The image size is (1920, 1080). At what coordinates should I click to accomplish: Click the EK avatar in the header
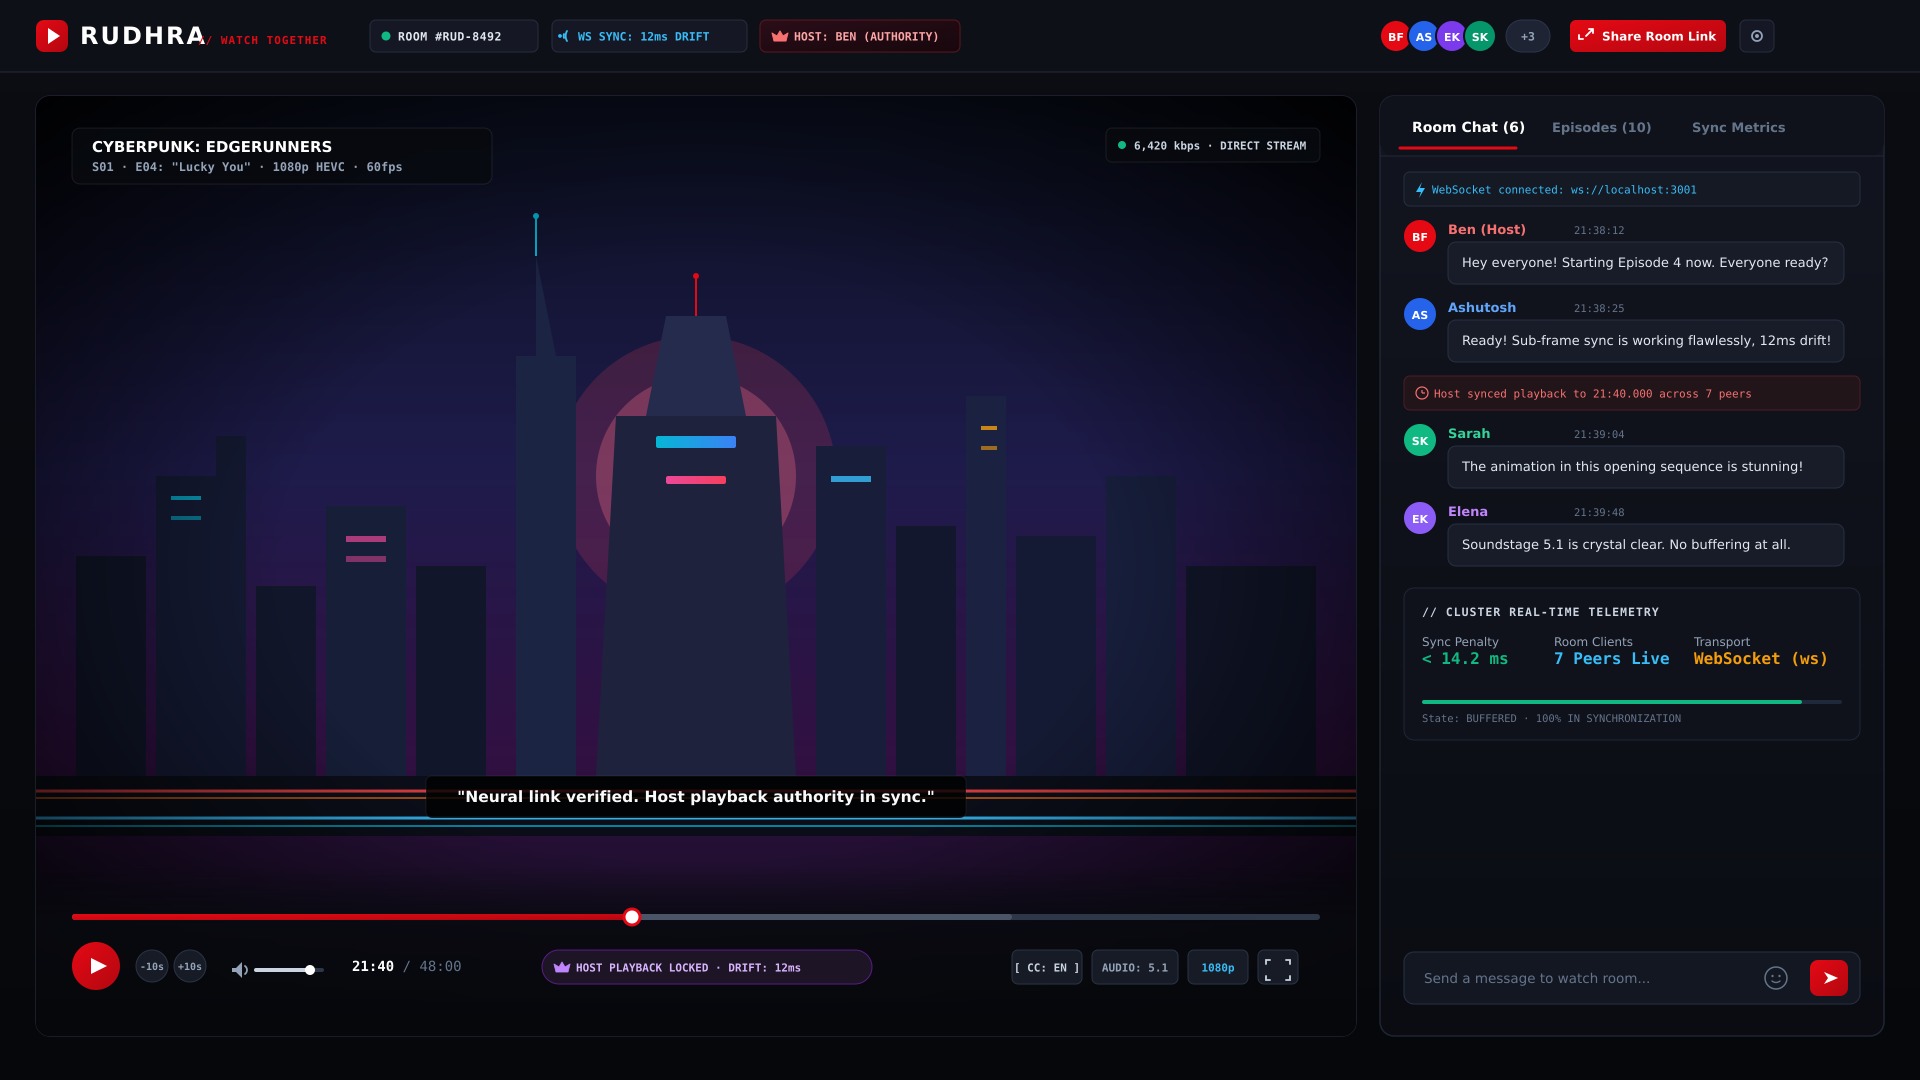1451,36
